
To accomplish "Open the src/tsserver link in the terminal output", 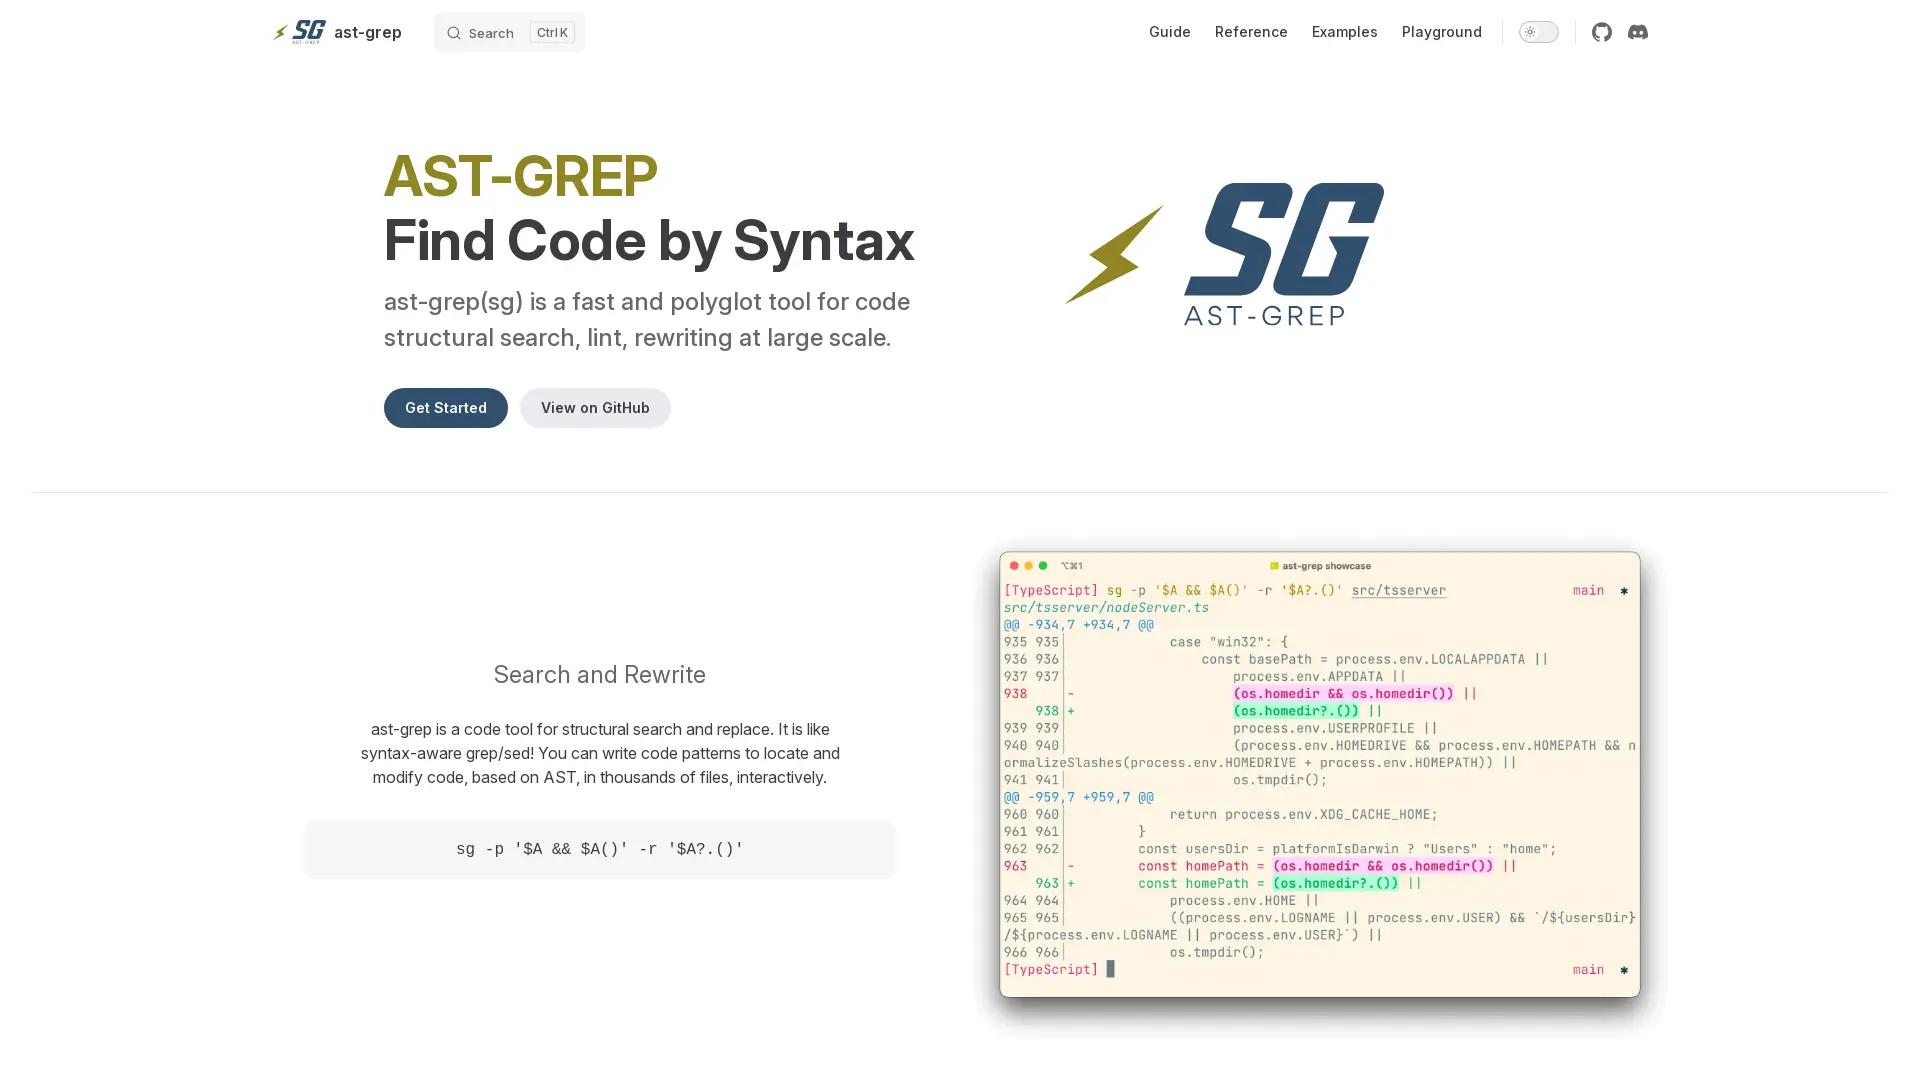I will 1399,590.
